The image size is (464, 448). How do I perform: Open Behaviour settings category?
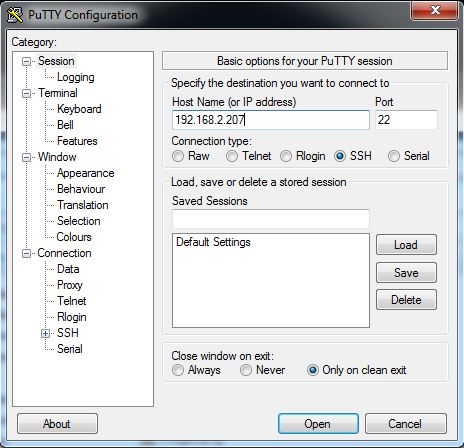point(81,189)
